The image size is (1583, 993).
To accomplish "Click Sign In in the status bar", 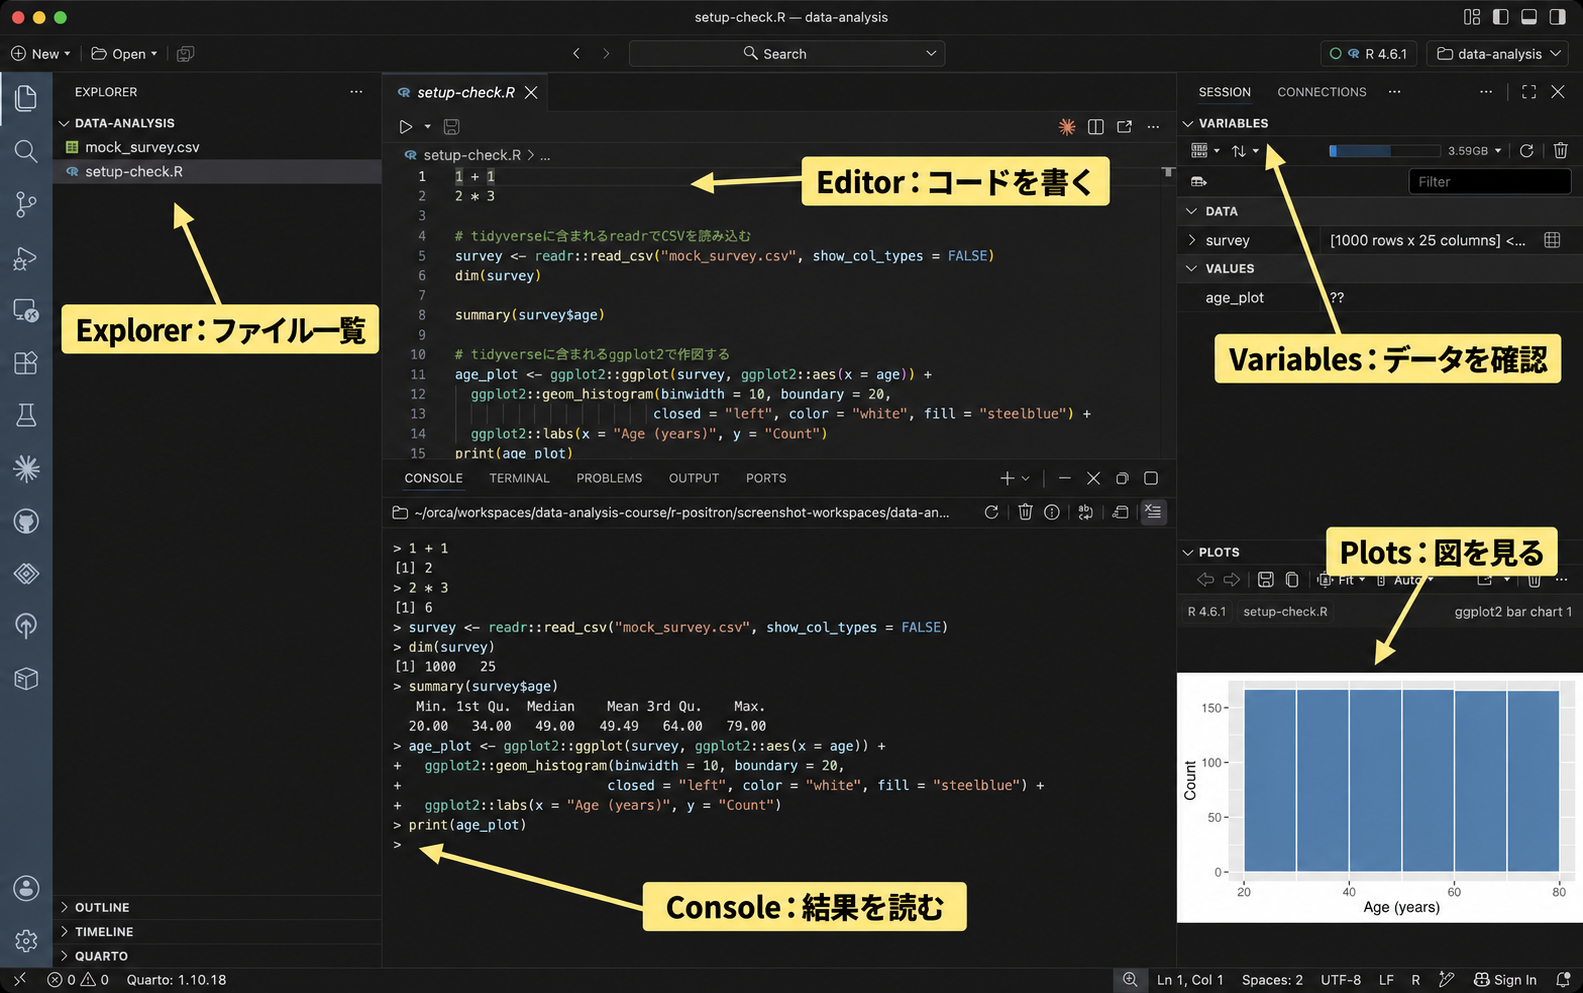I will 1505,980.
